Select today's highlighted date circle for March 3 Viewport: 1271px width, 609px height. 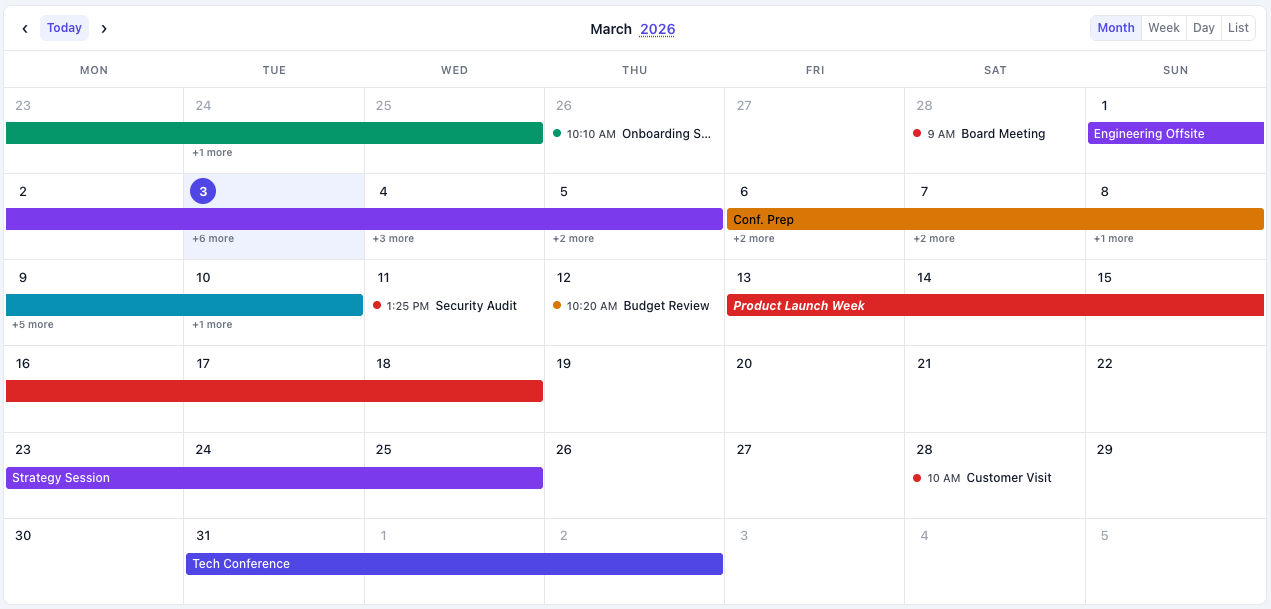point(203,190)
